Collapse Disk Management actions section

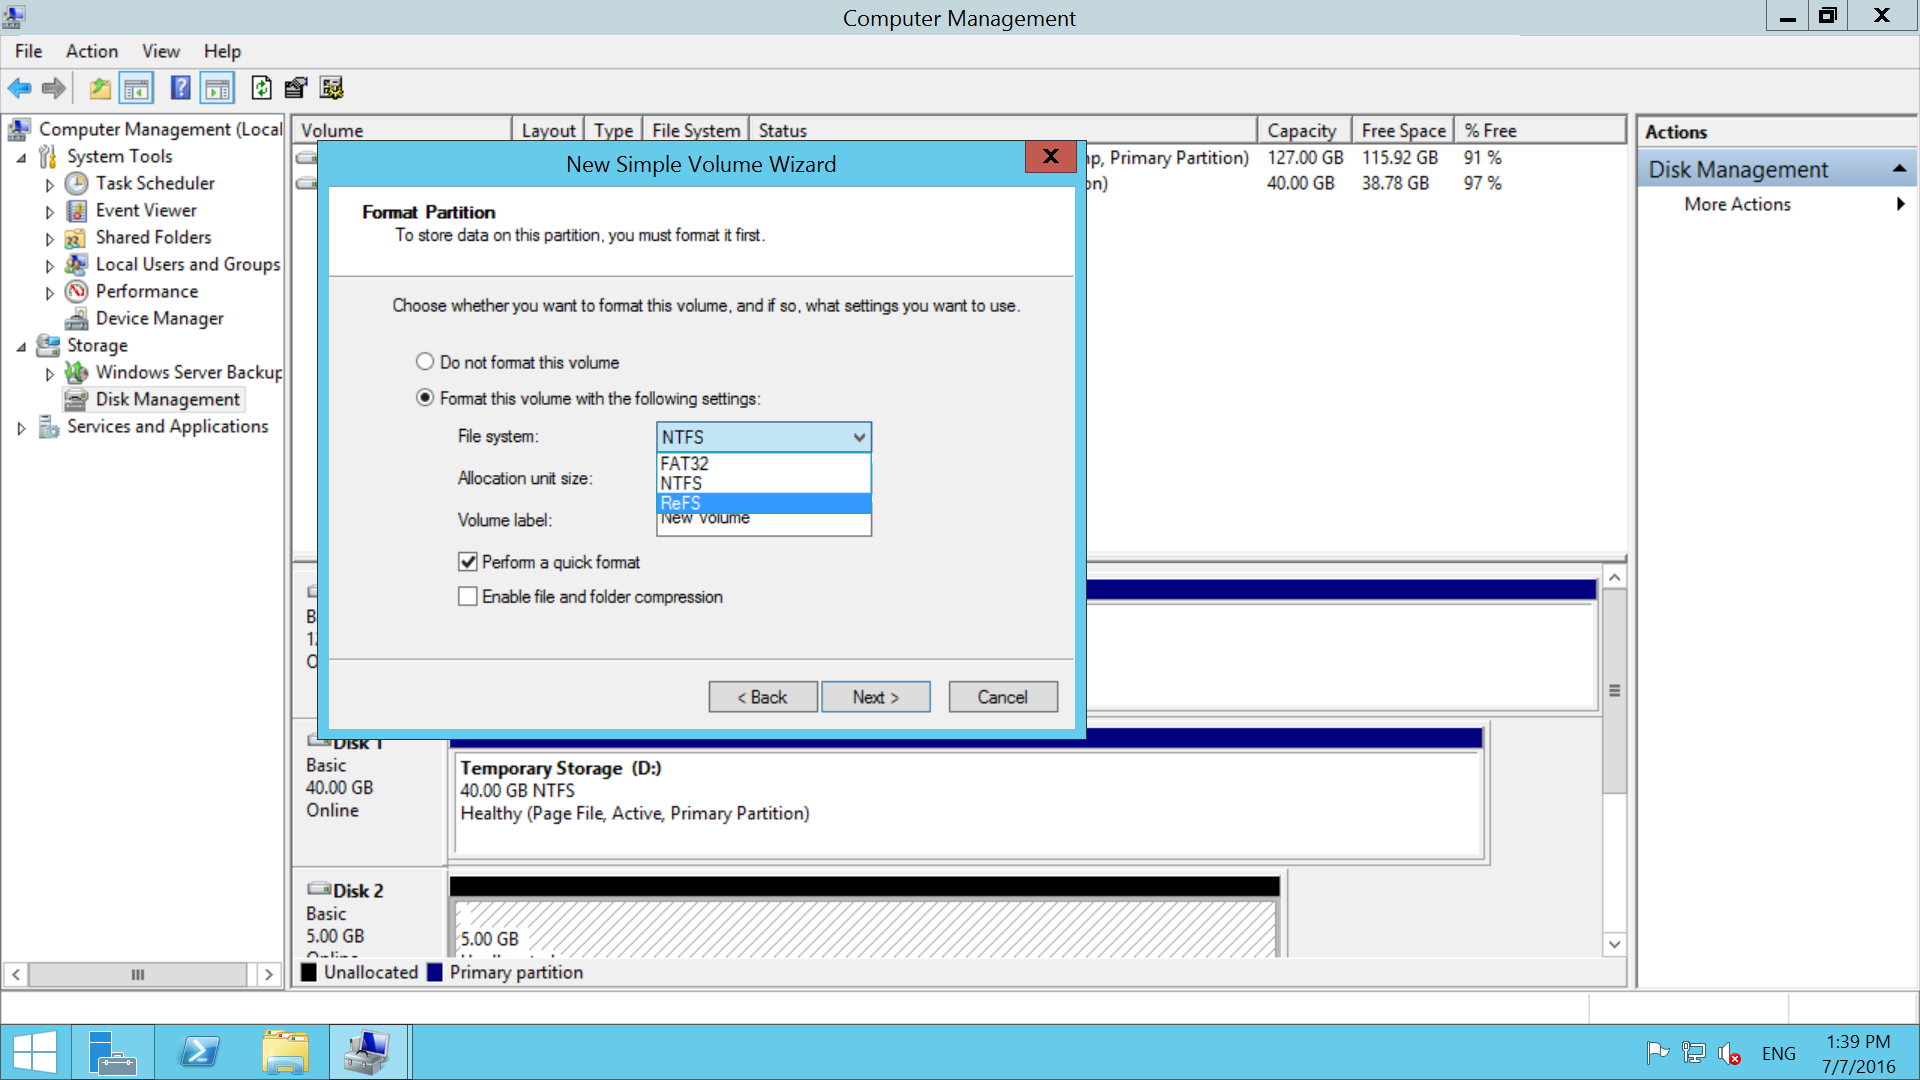[x=1899, y=169]
